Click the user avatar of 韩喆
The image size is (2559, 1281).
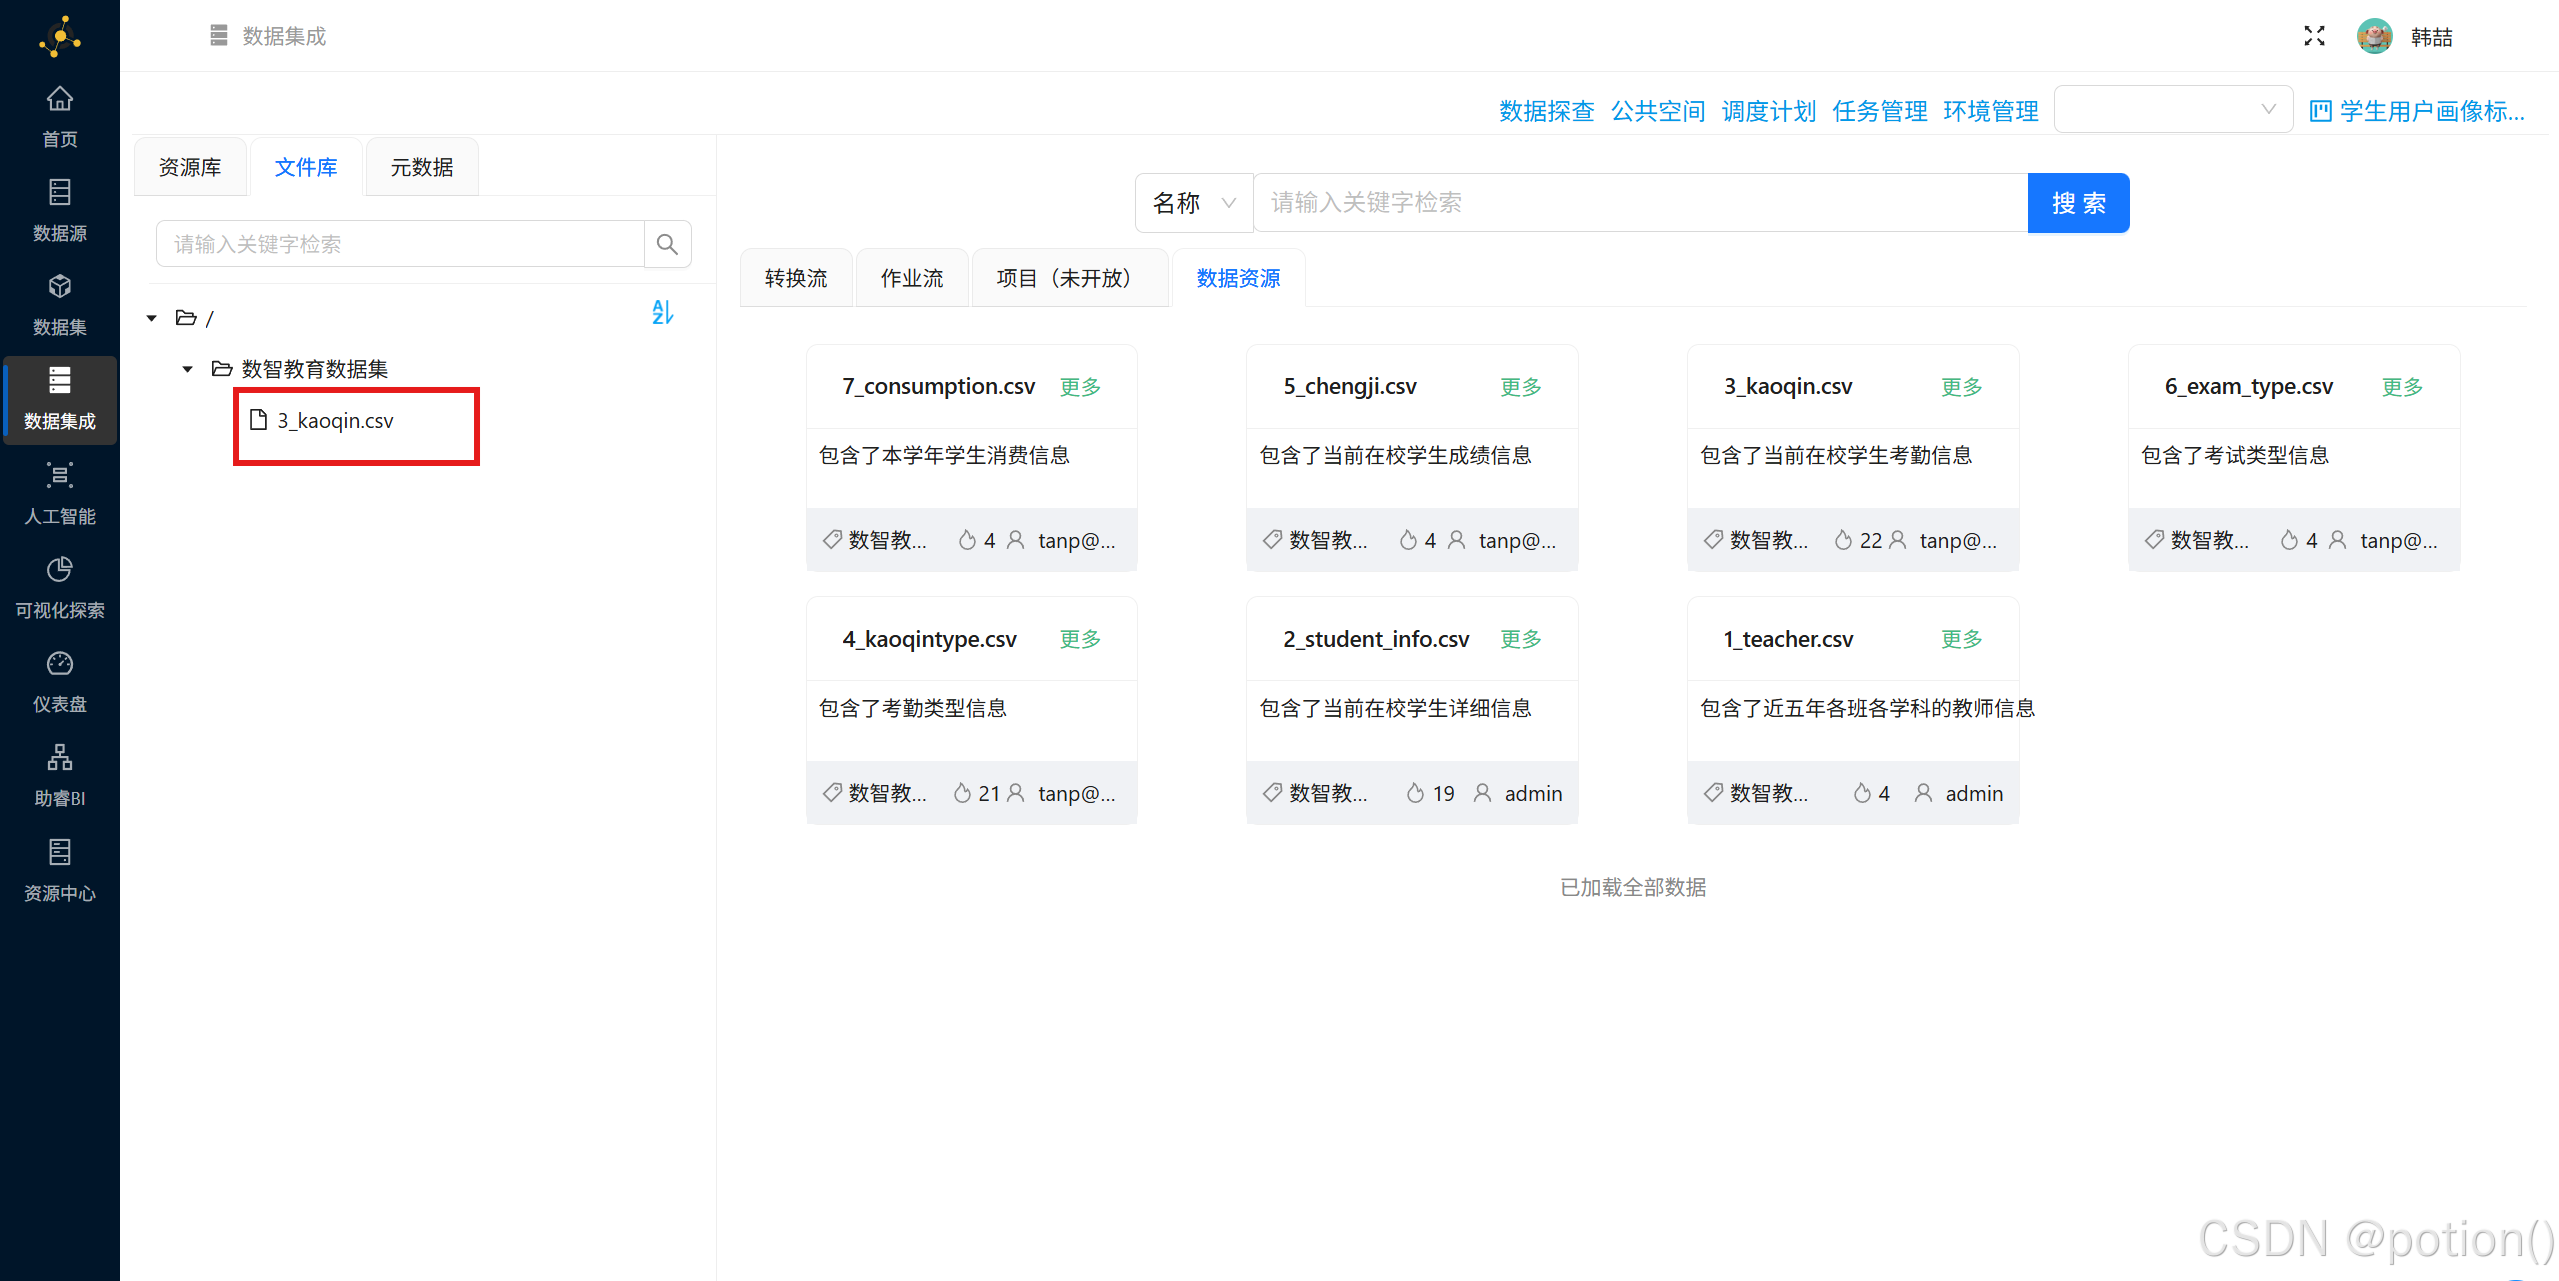(2375, 36)
